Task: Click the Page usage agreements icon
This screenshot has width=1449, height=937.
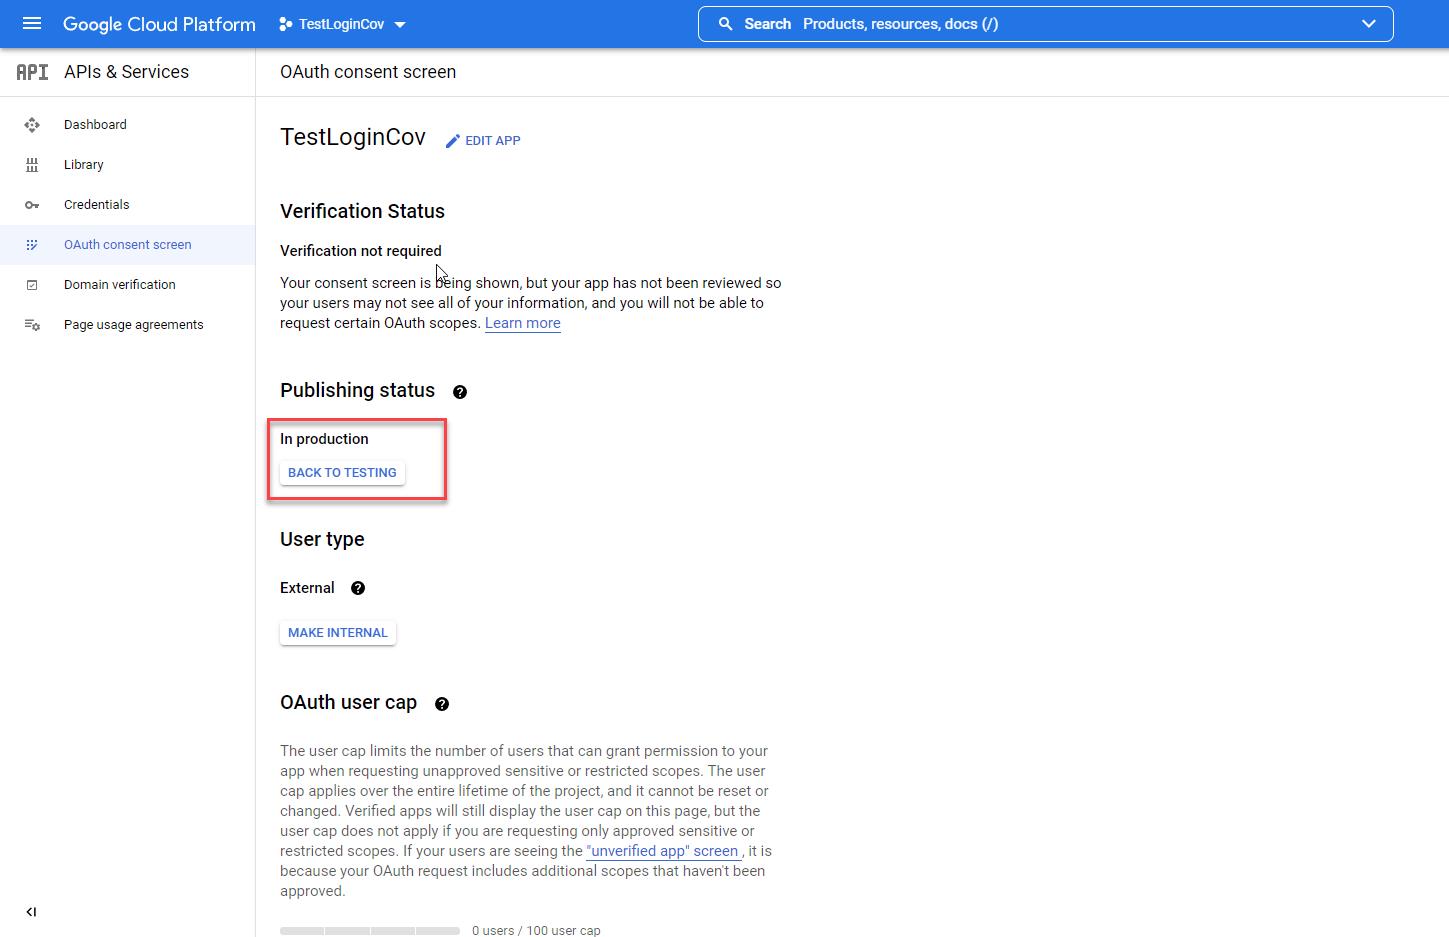Action: (x=32, y=325)
